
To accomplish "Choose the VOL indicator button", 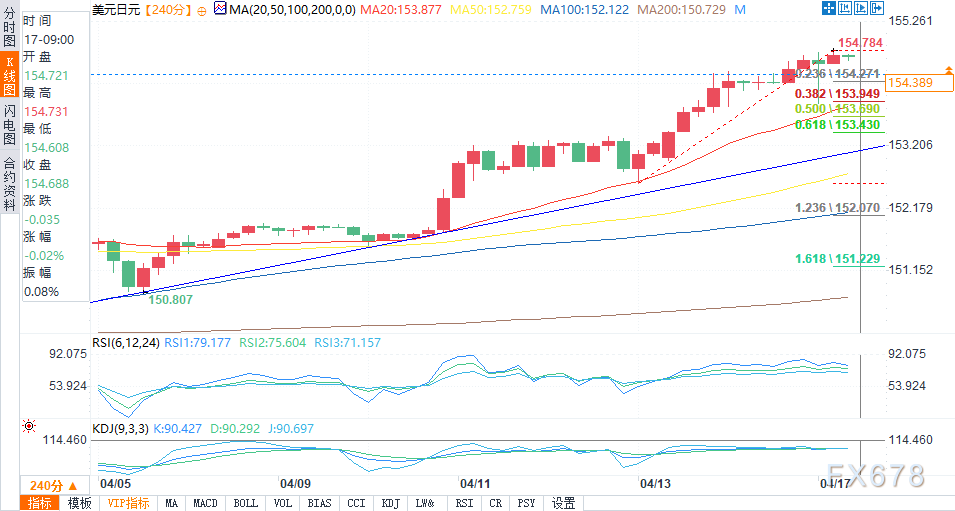I will tap(283, 503).
